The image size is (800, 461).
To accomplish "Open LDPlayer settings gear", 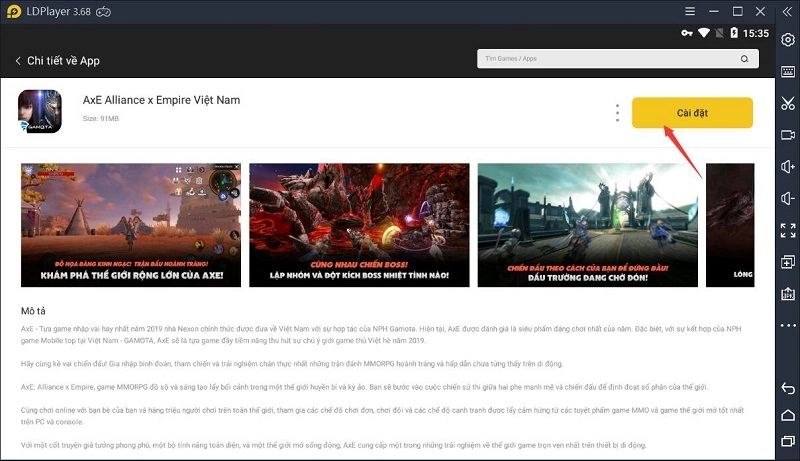I will [x=788, y=40].
